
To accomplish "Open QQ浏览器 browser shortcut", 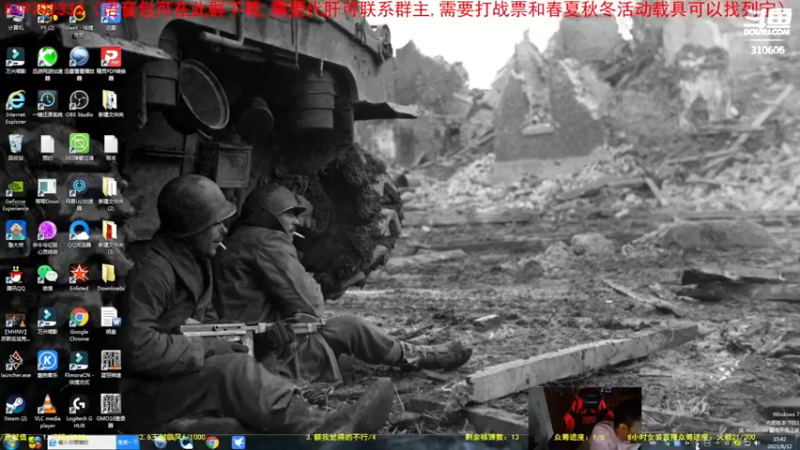I will (x=79, y=234).
